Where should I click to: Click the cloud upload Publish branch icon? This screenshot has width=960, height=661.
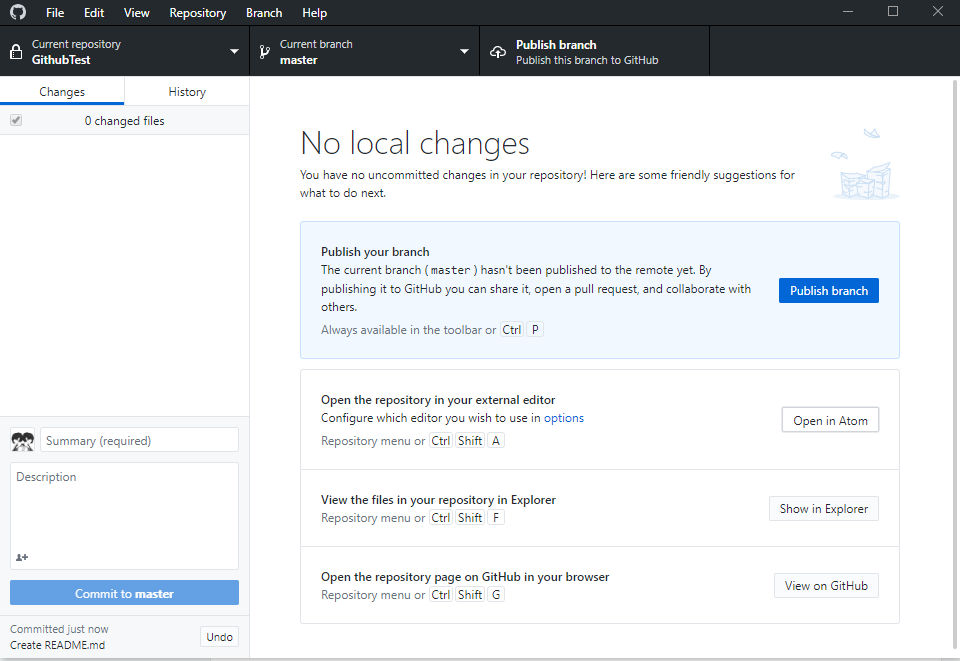[497, 52]
